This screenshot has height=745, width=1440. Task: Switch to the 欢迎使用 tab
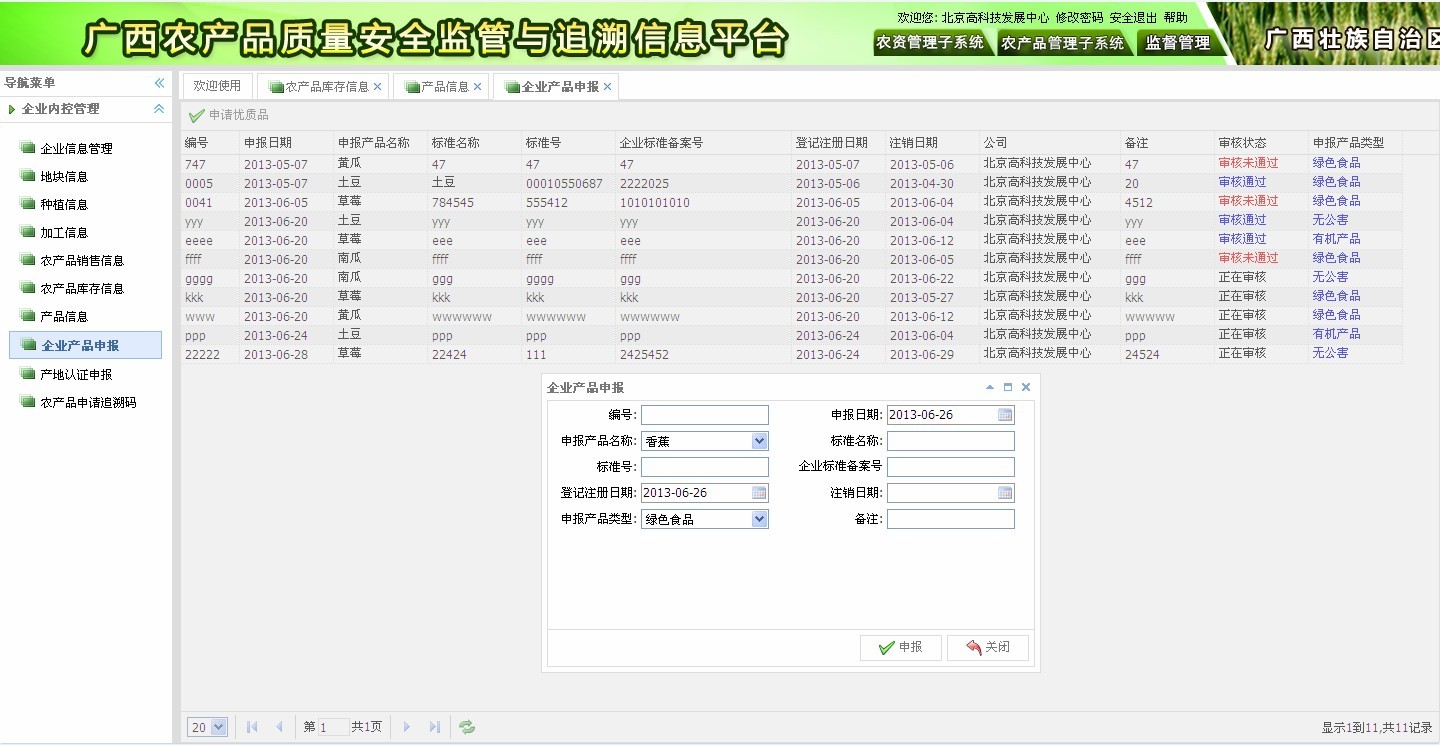(x=217, y=86)
